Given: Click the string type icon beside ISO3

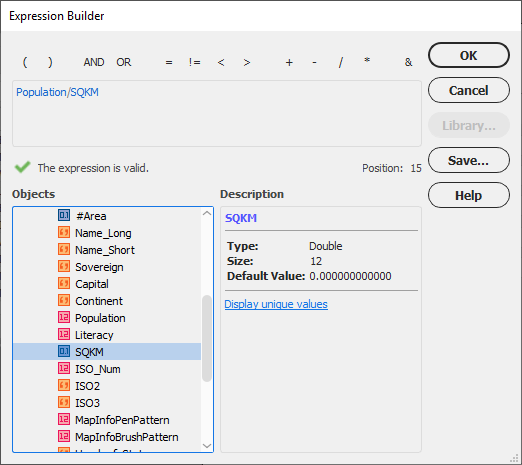Looking at the screenshot, I should point(64,402).
